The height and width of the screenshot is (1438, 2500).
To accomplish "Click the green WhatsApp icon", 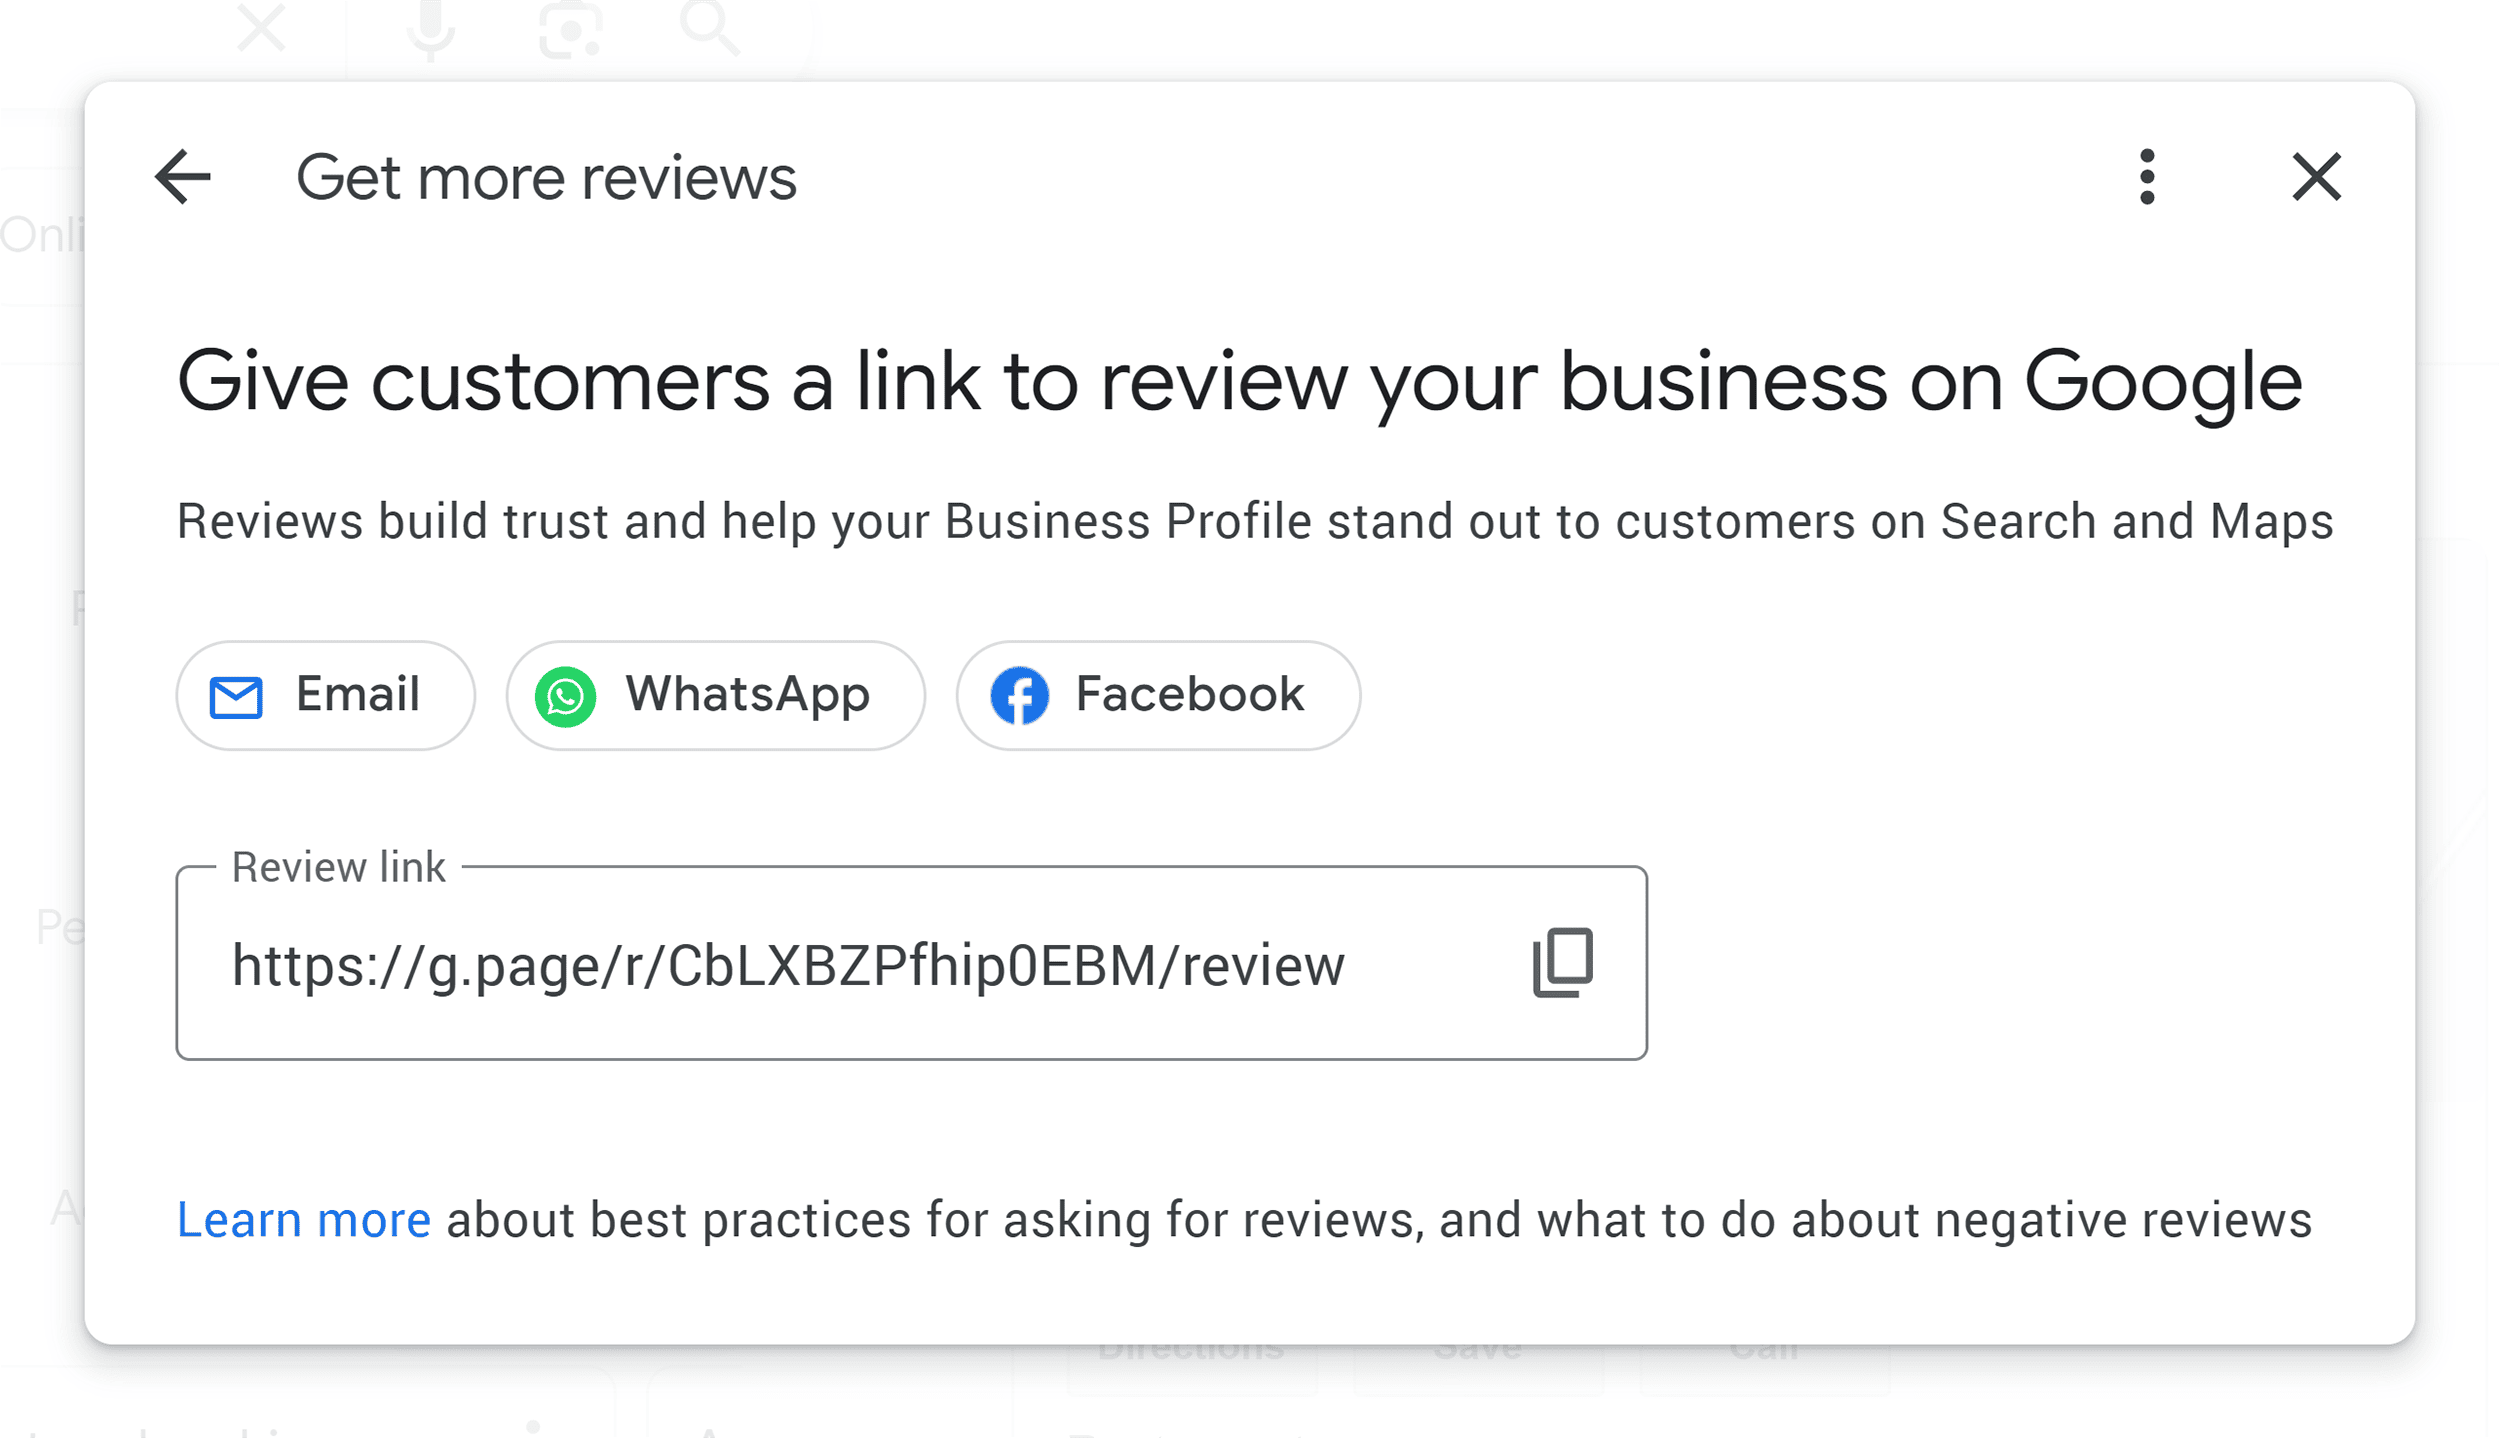I will 566,694.
